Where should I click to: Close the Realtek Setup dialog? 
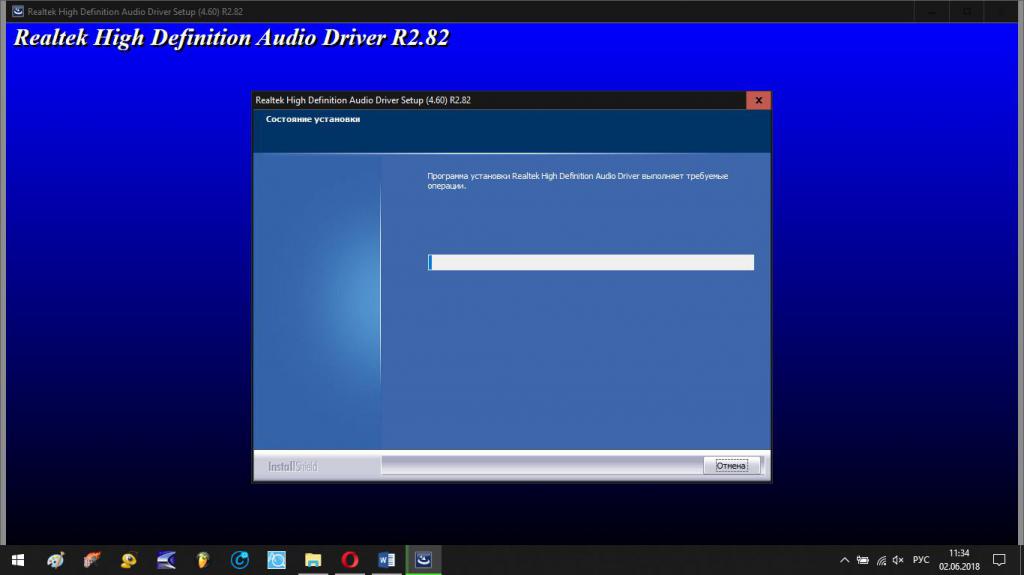(758, 100)
